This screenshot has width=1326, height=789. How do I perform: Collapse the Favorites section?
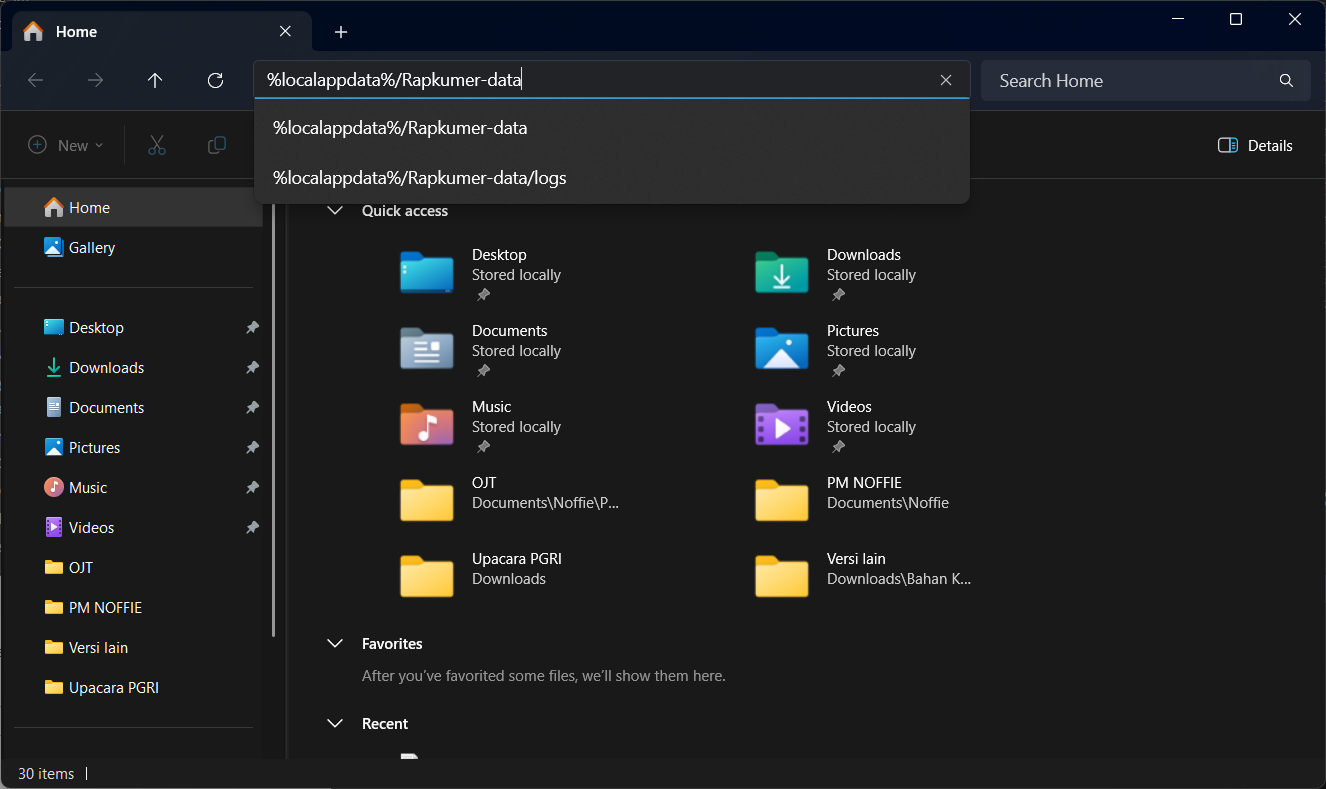click(x=335, y=644)
